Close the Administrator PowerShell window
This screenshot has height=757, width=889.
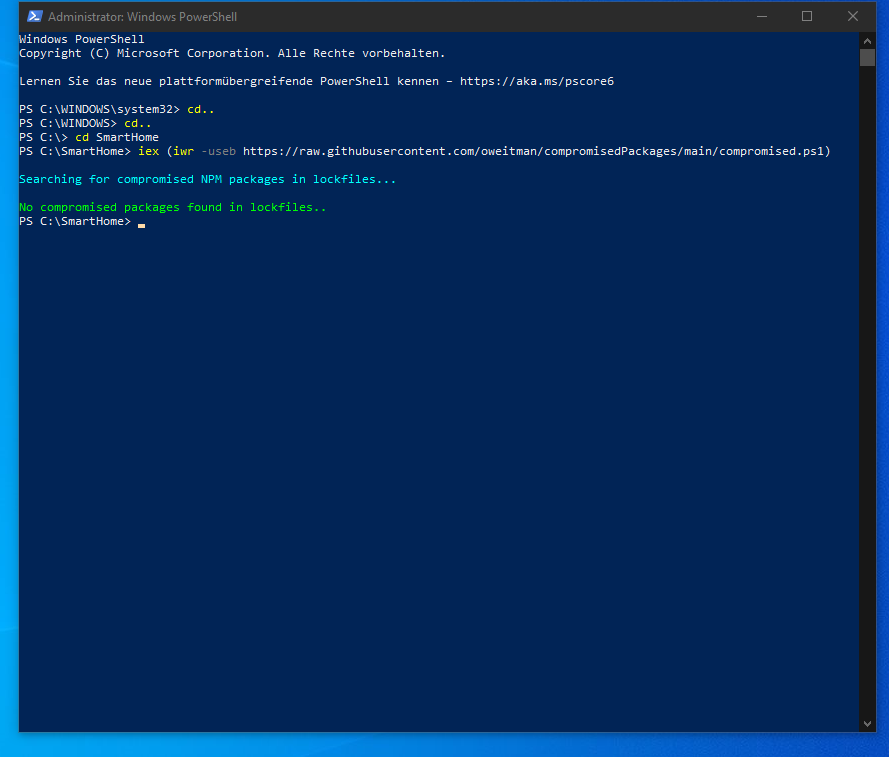[x=853, y=16]
